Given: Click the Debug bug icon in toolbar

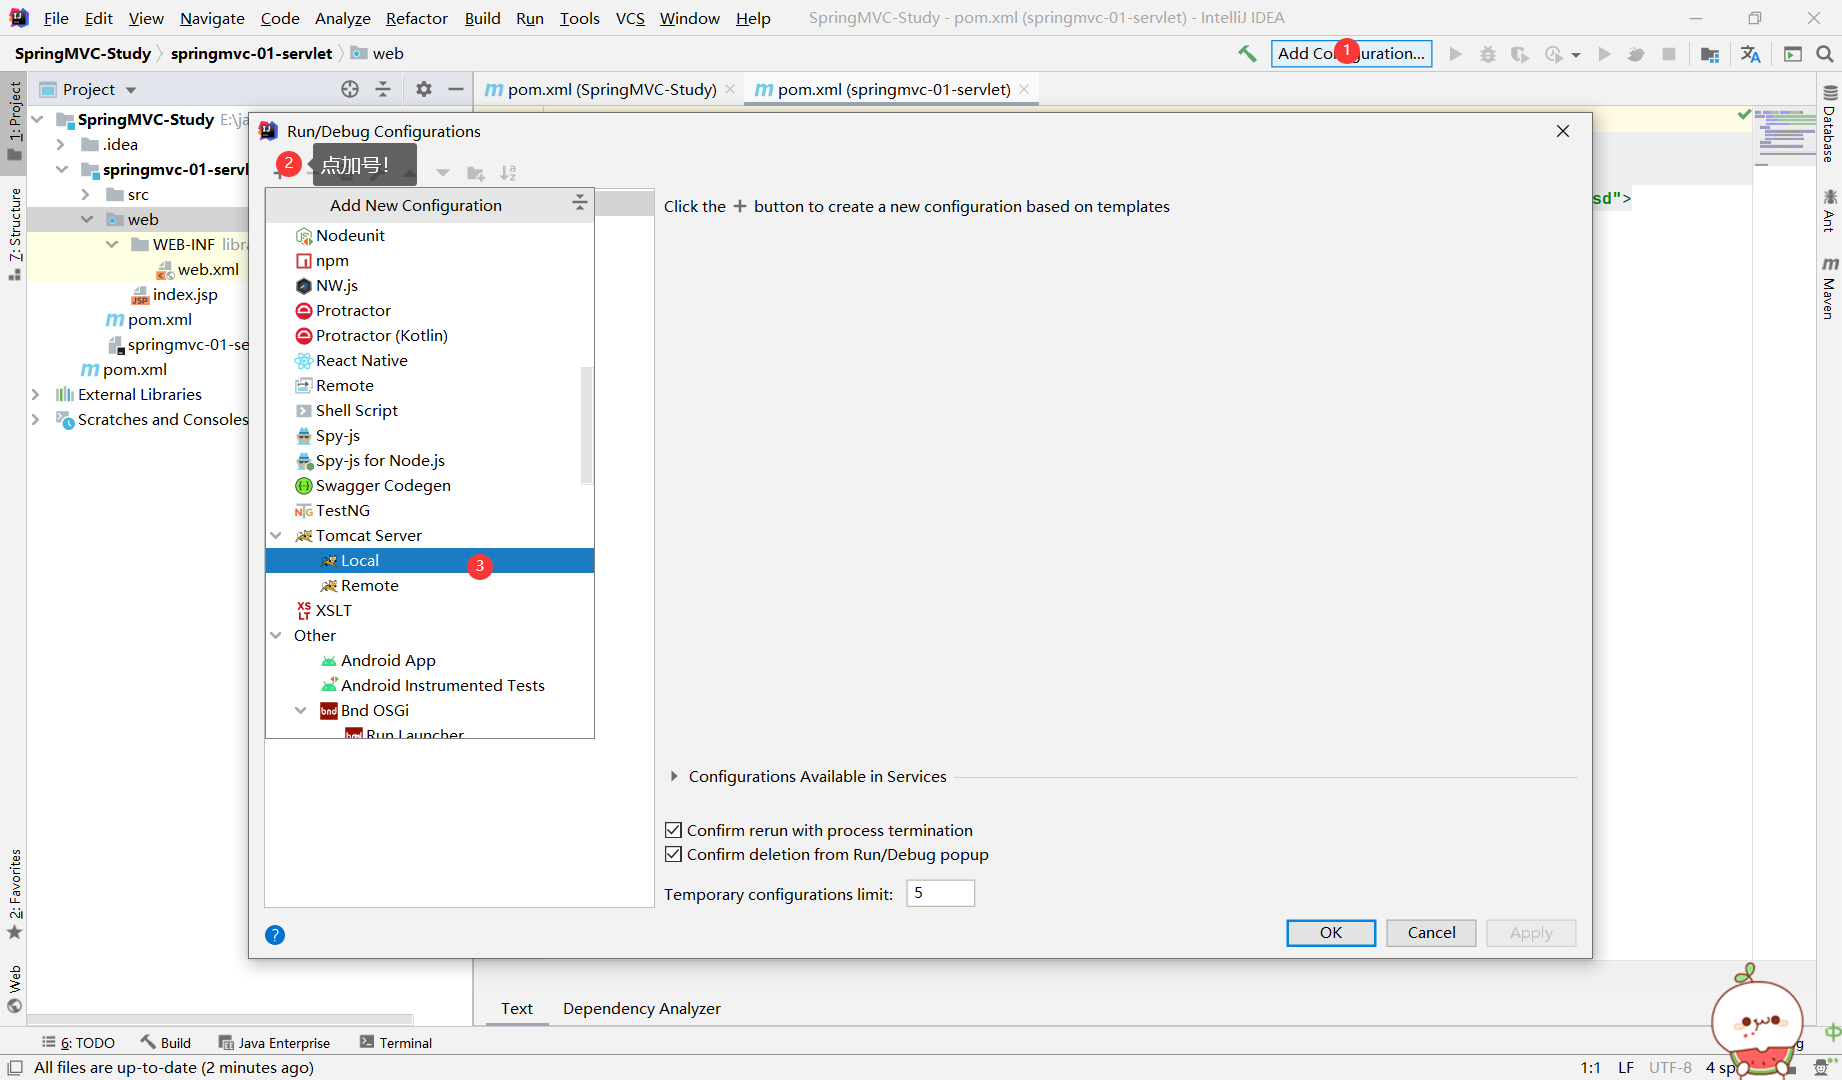Looking at the screenshot, I should 1488,54.
